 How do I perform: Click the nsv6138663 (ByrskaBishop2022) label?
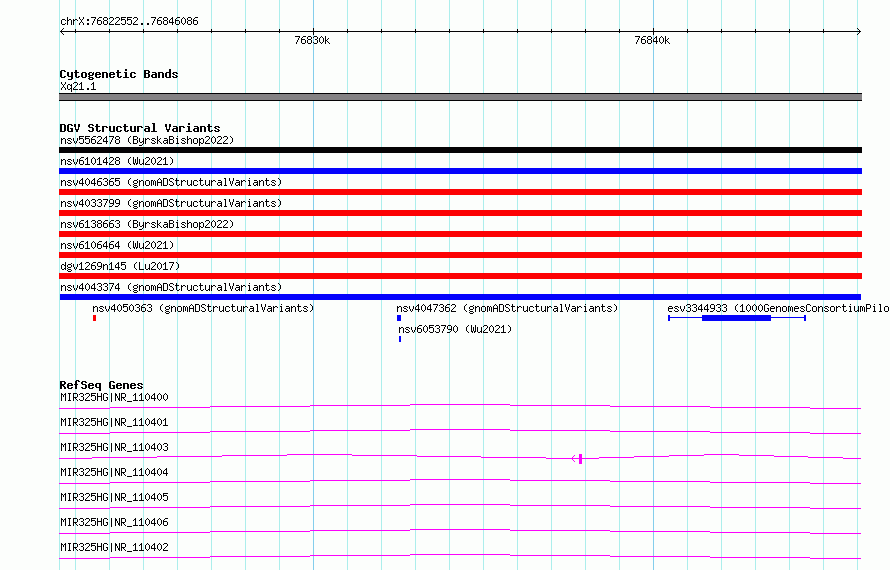pos(147,224)
